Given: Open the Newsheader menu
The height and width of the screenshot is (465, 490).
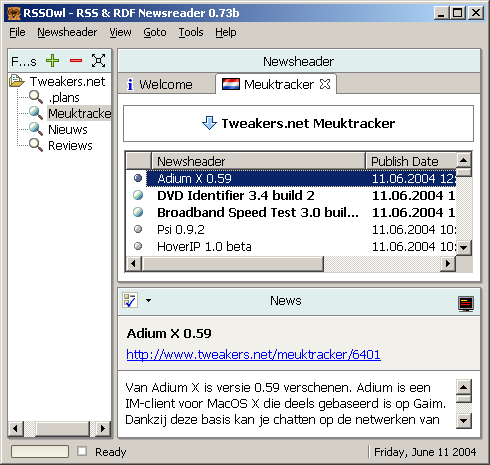Looking at the screenshot, I should click(x=67, y=32).
